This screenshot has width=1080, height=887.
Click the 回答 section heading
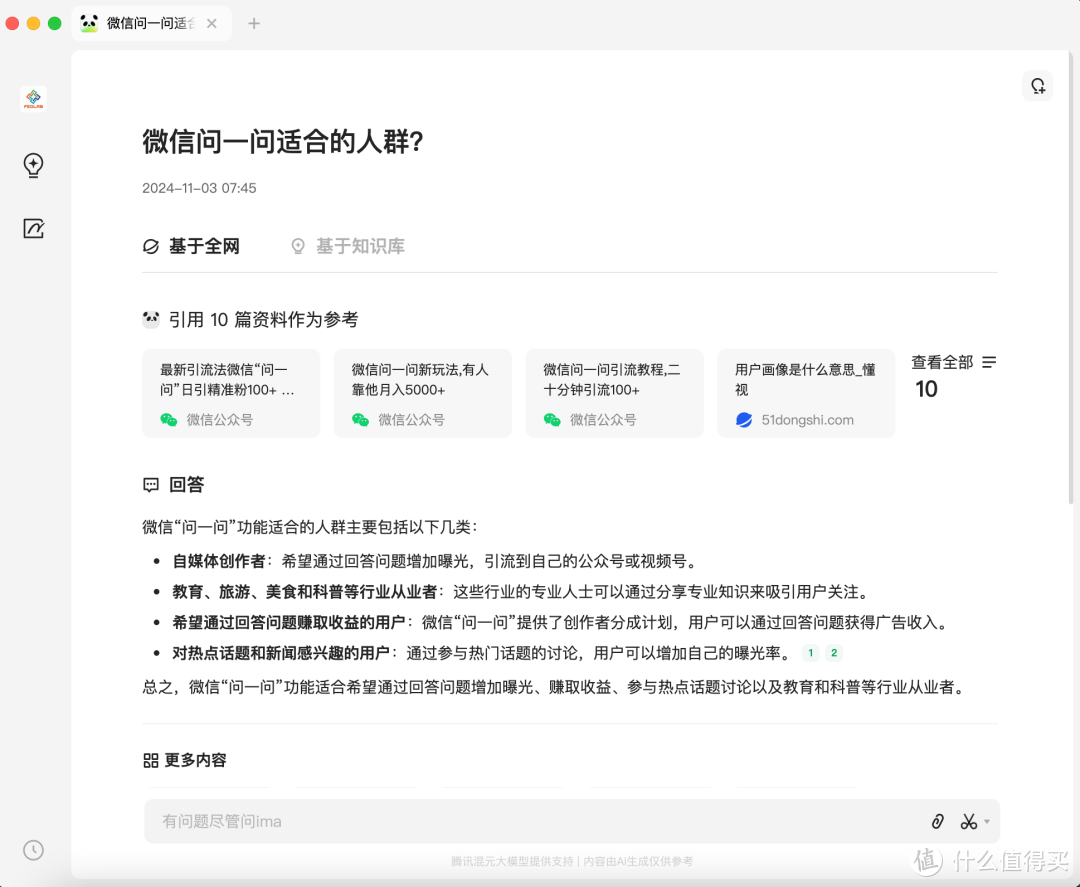pos(187,485)
